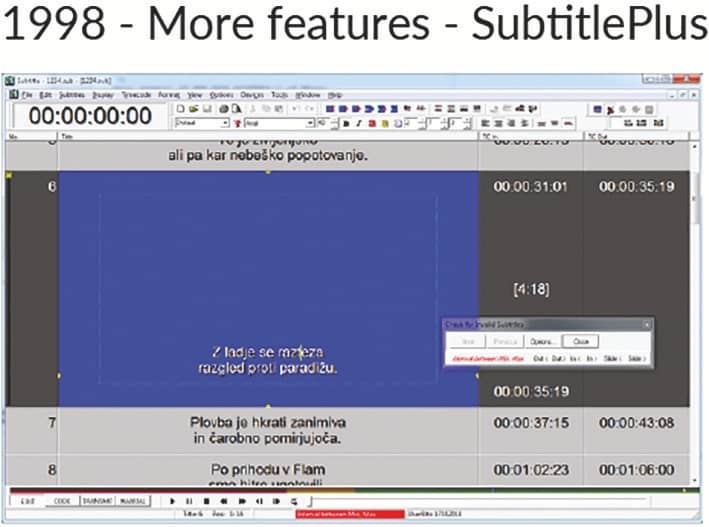This screenshot has width=709, height=527.
Task: Open the font name dropdown
Action: point(279,123)
